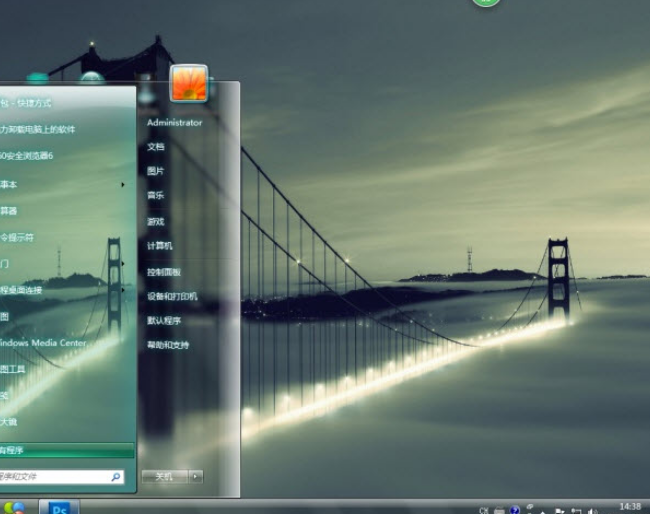Image resolution: width=650 pixels, height=514 pixels.
Task: Click the green floating ball at top
Action: coord(486,2)
